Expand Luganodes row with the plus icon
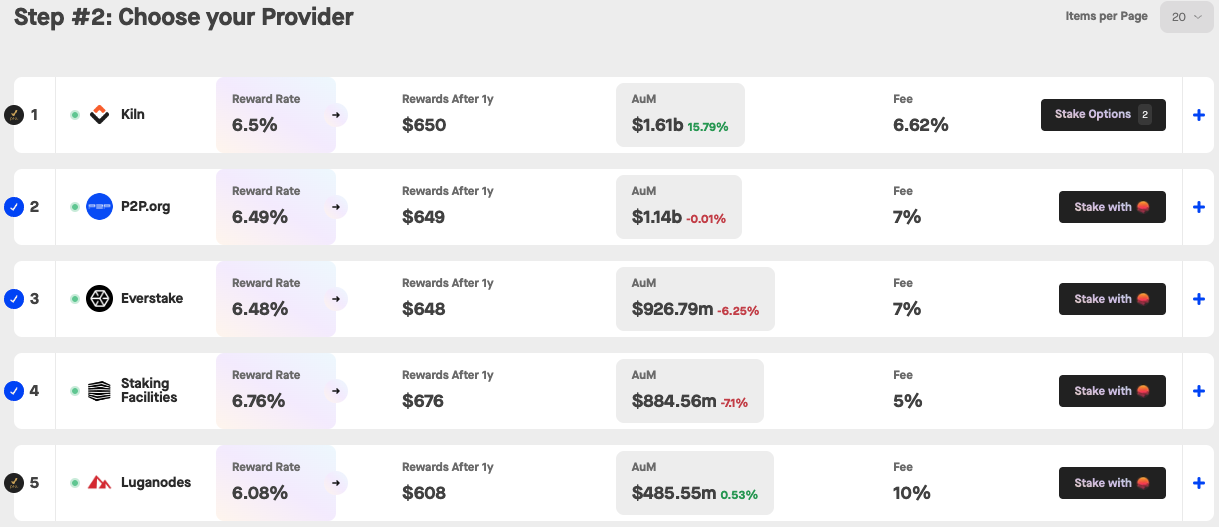 pos(1199,483)
